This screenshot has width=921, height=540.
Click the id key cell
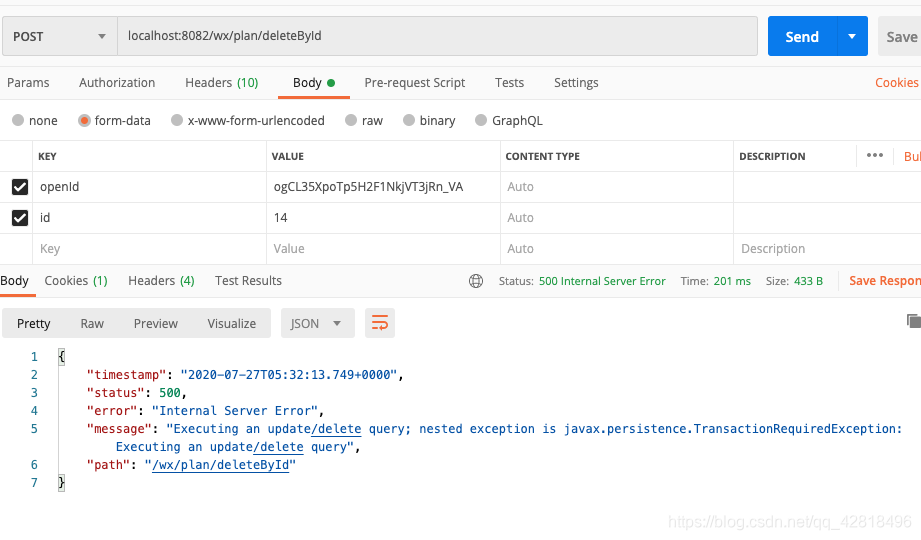(149, 218)
